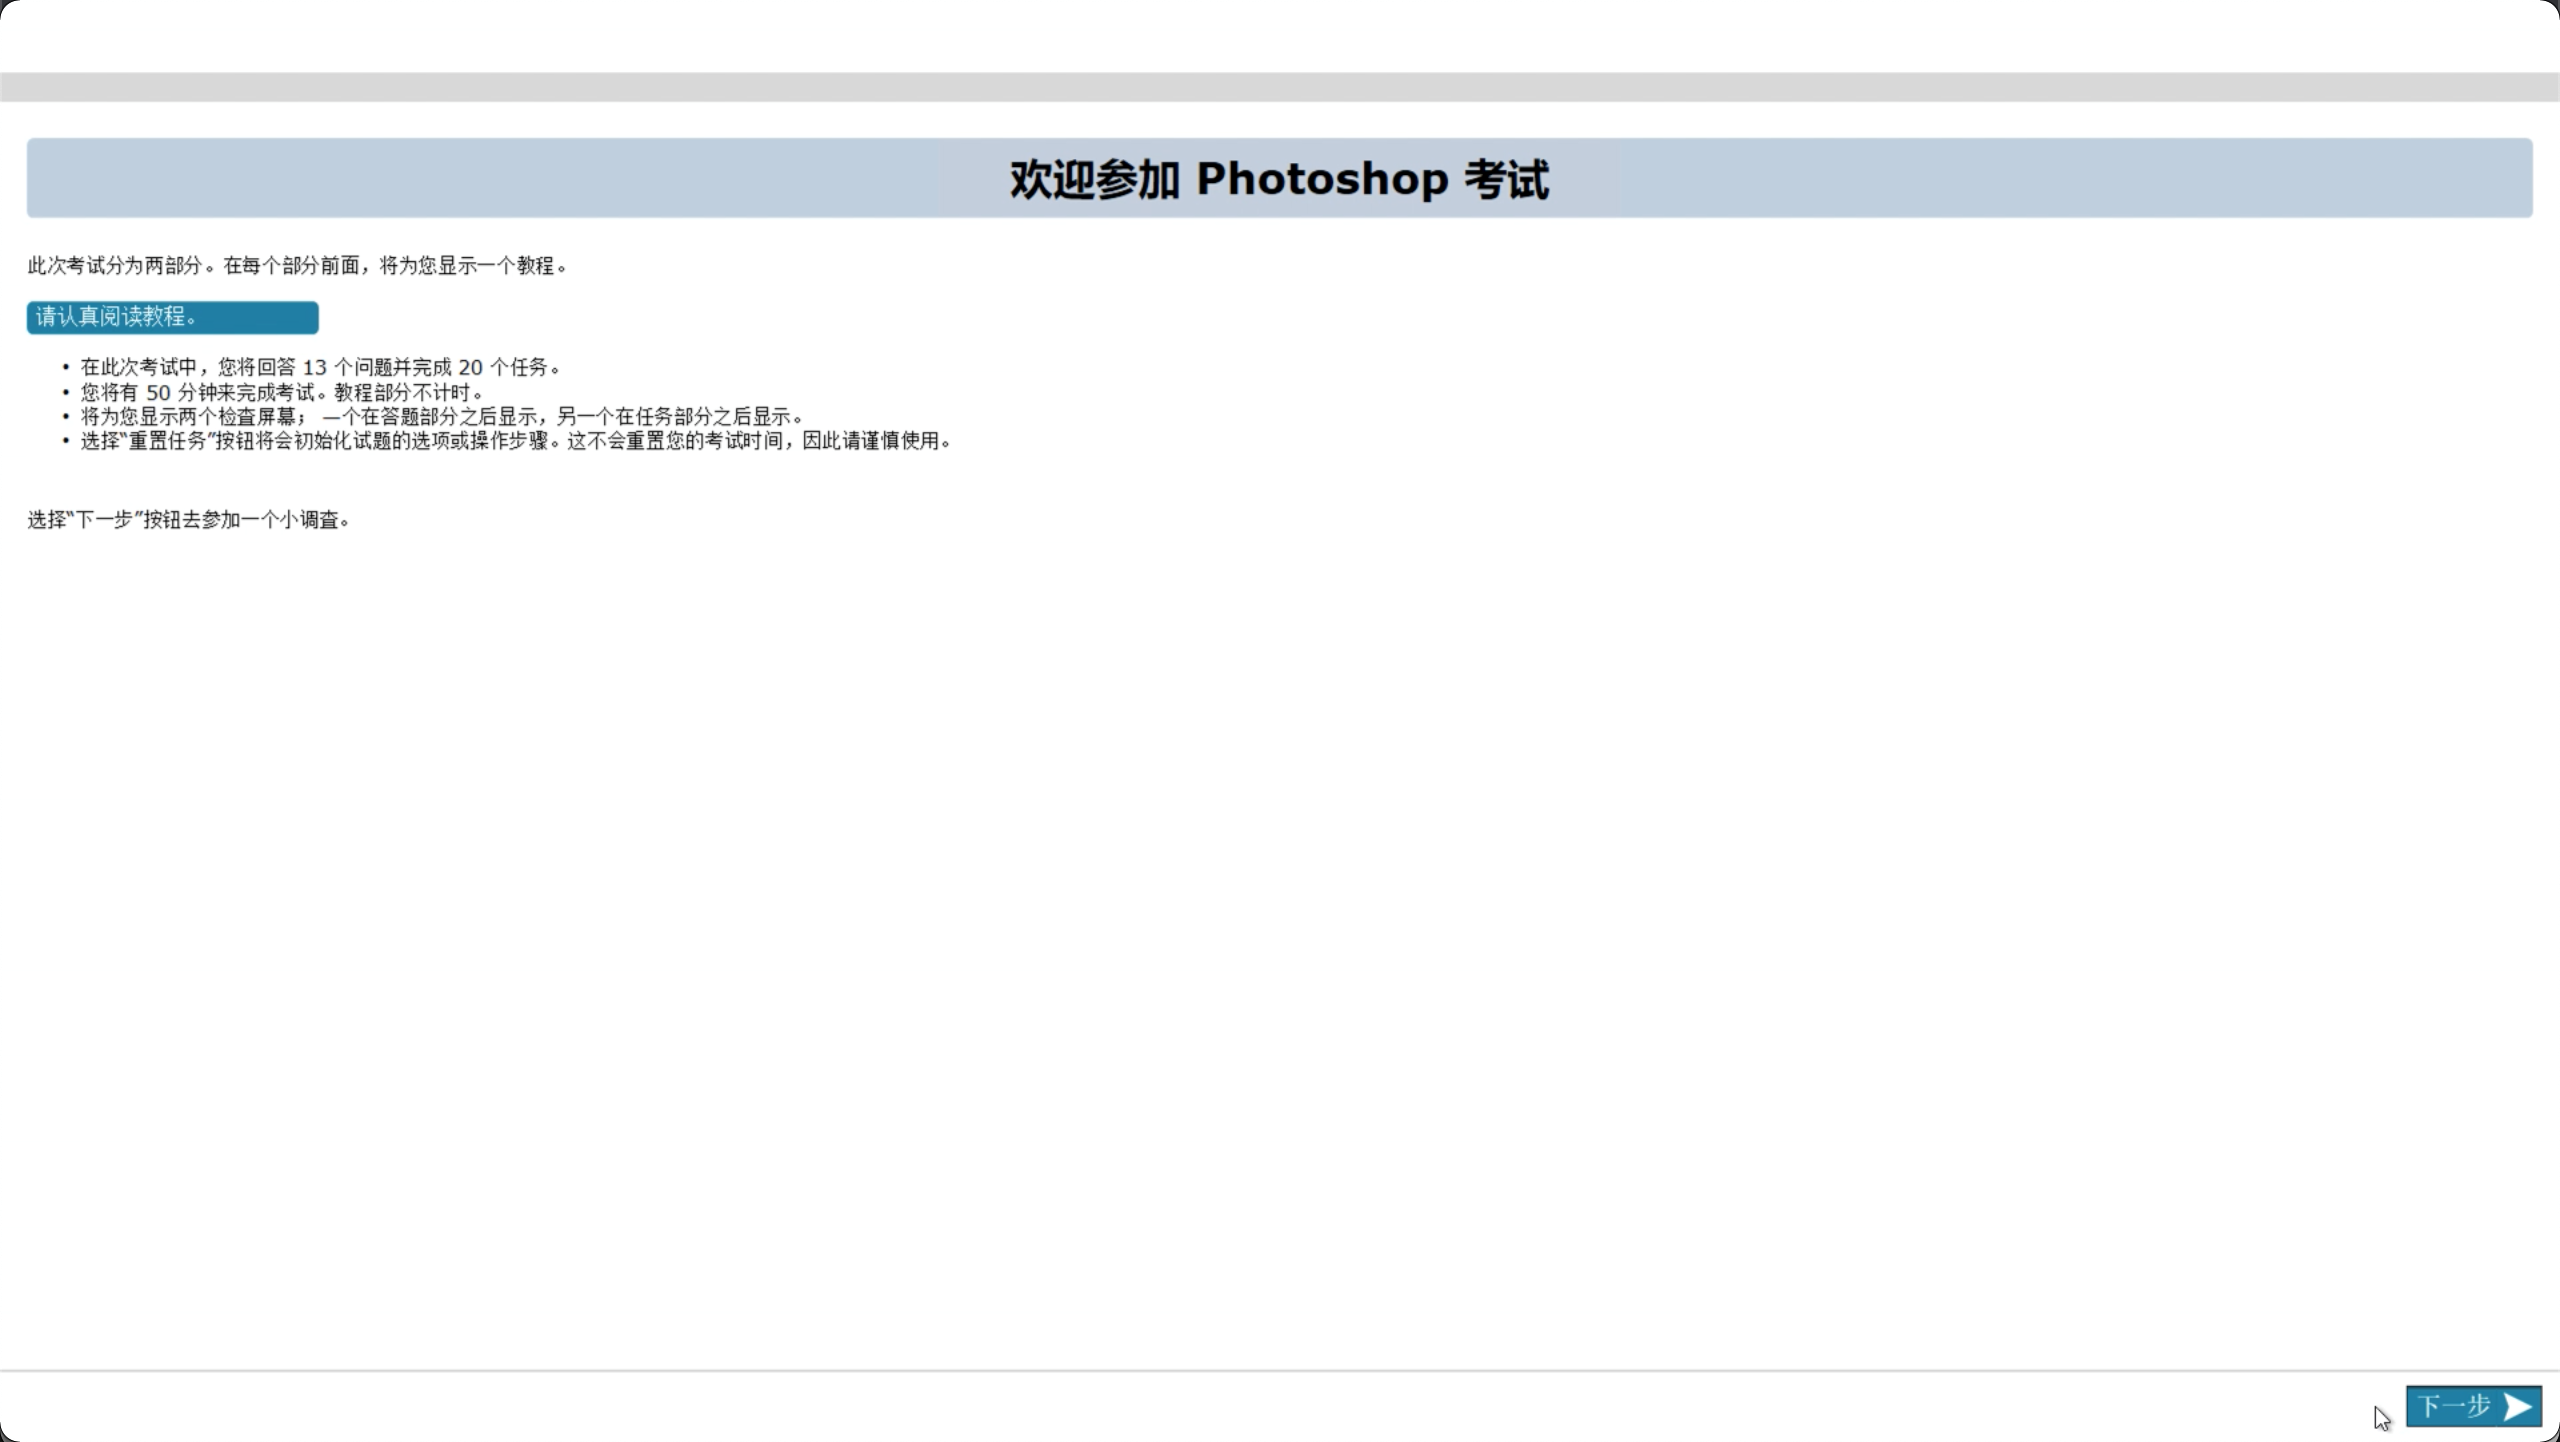This screenshot has height=1442, width=2560.
Task: Click the 请认真阅读教程。 highlighted label
Action: coord(172,317)
